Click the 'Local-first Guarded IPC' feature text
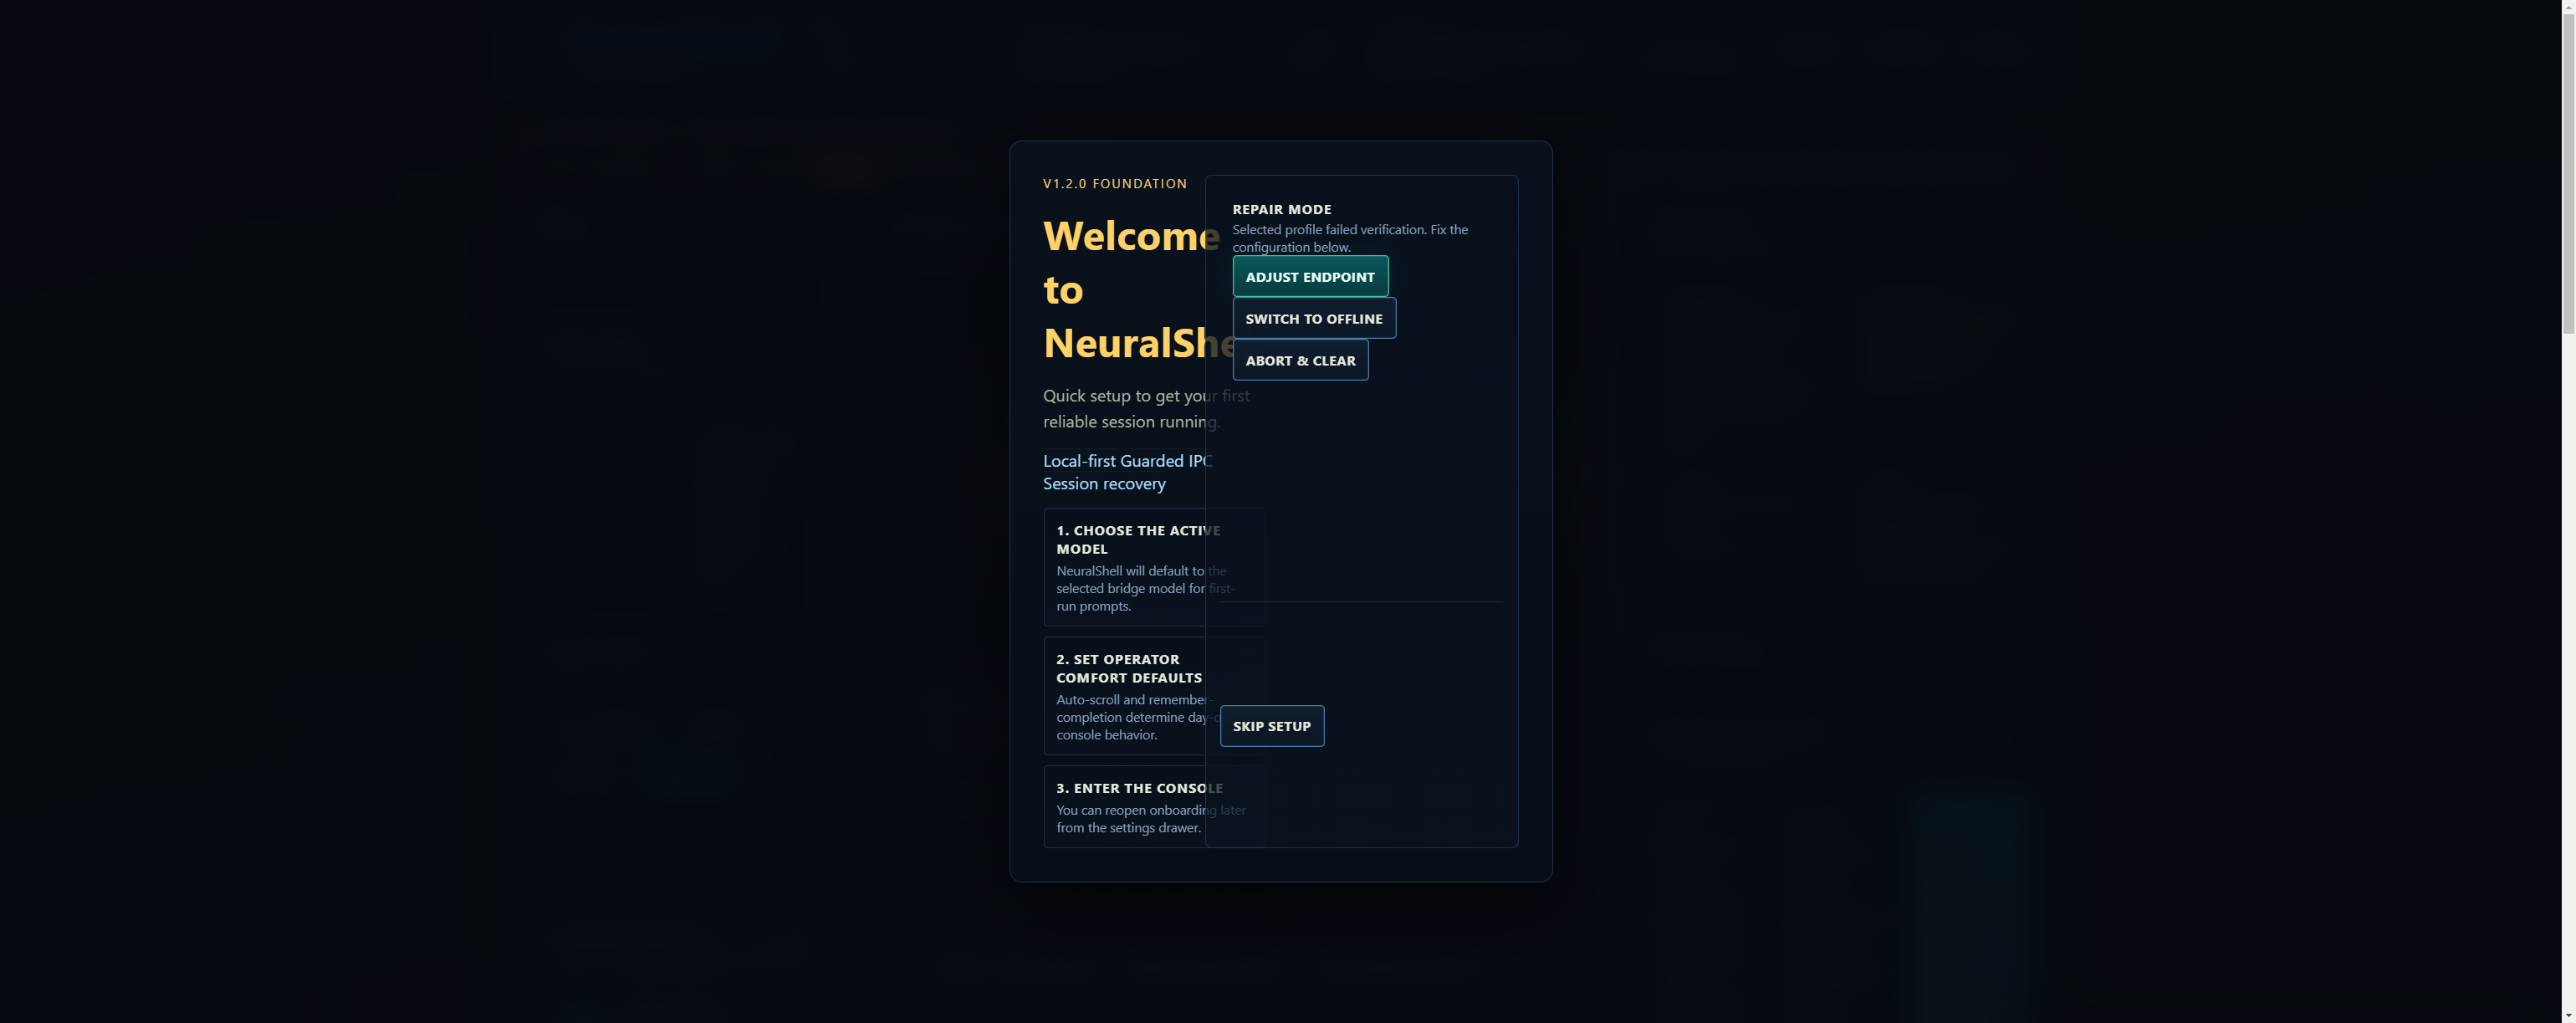This screenshot has height=1023, width=2576. tap(1128, 461)
